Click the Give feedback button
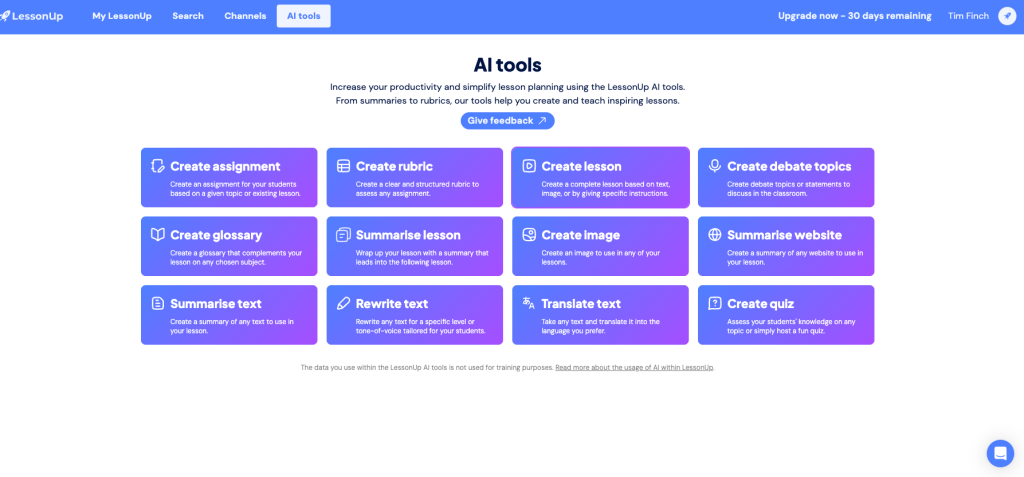1024x477 pixels. 507,121
